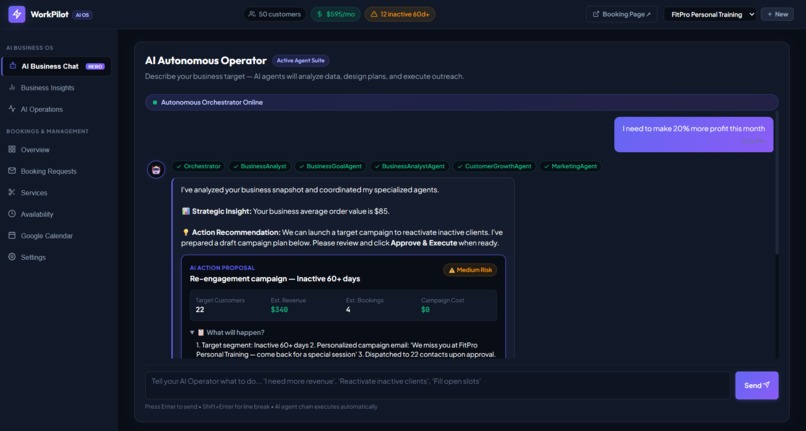Click the $595/mo revenue pill
806x431 pixels.
(336, 14)
